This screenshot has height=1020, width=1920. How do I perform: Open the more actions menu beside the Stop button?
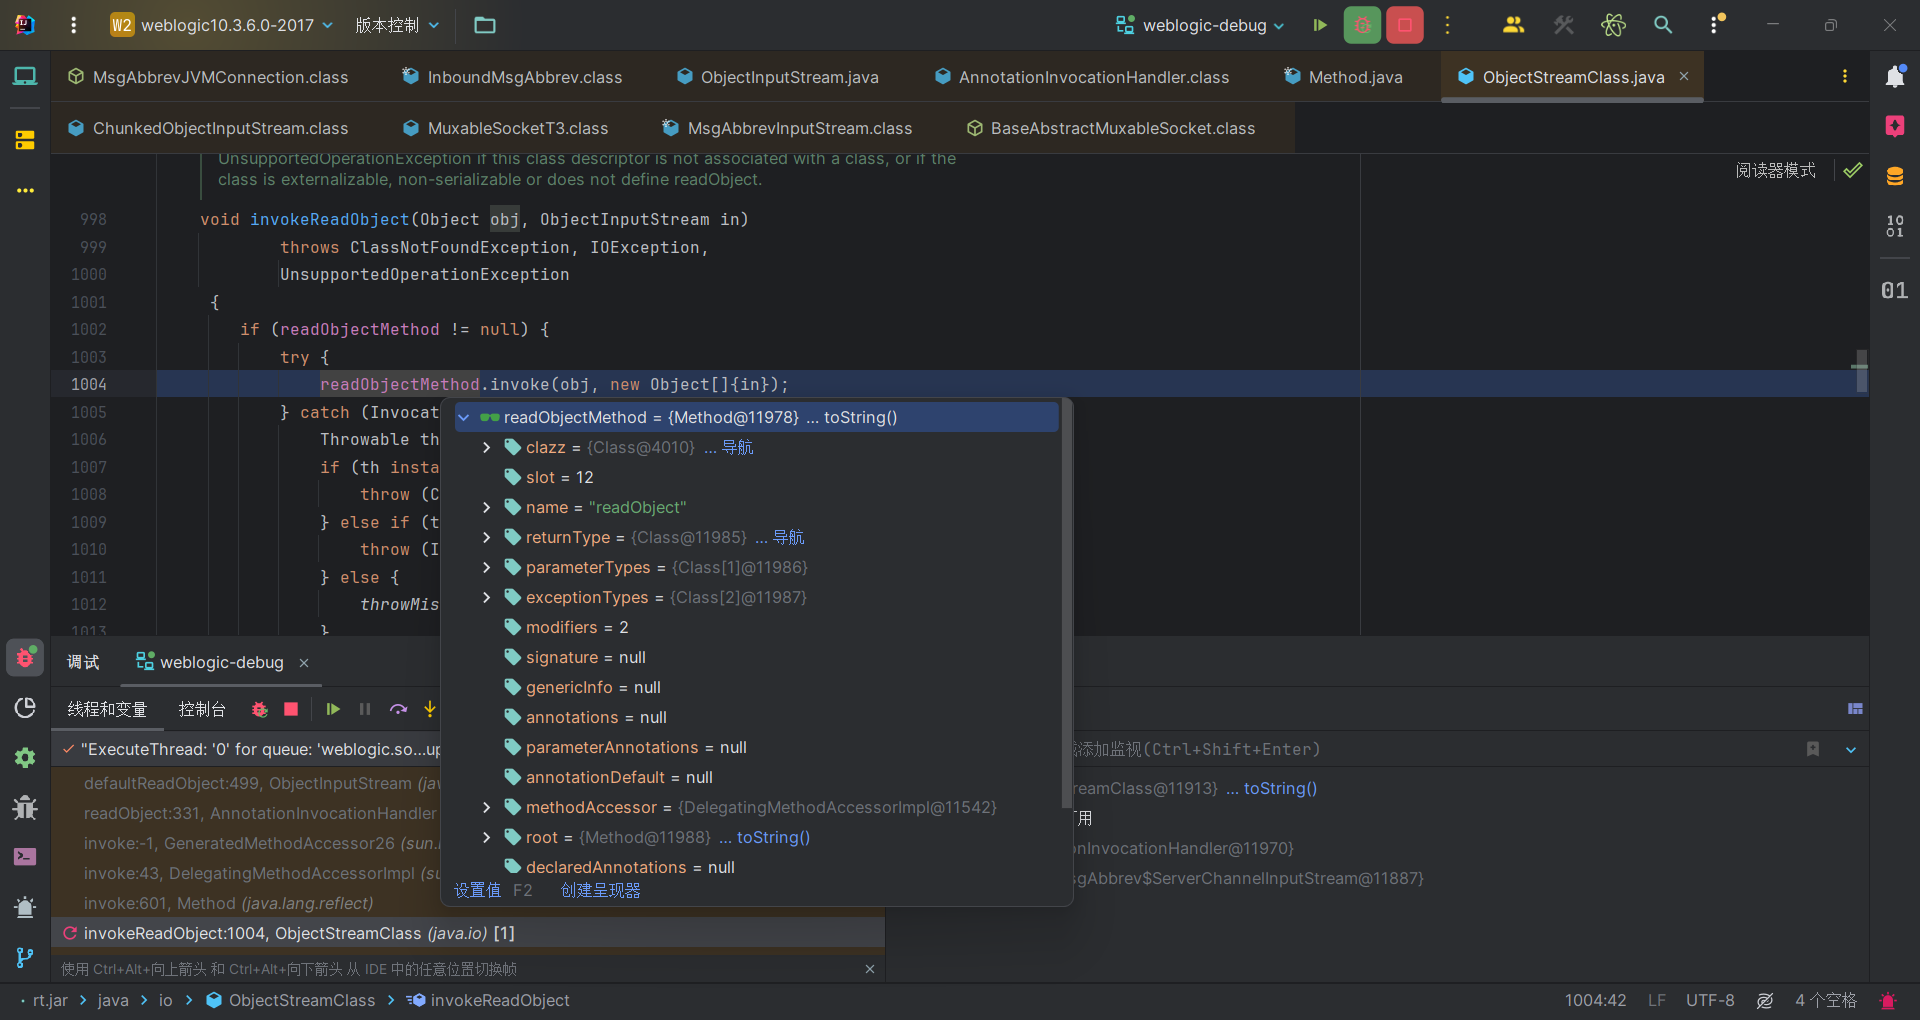(x=1447, y=25)
